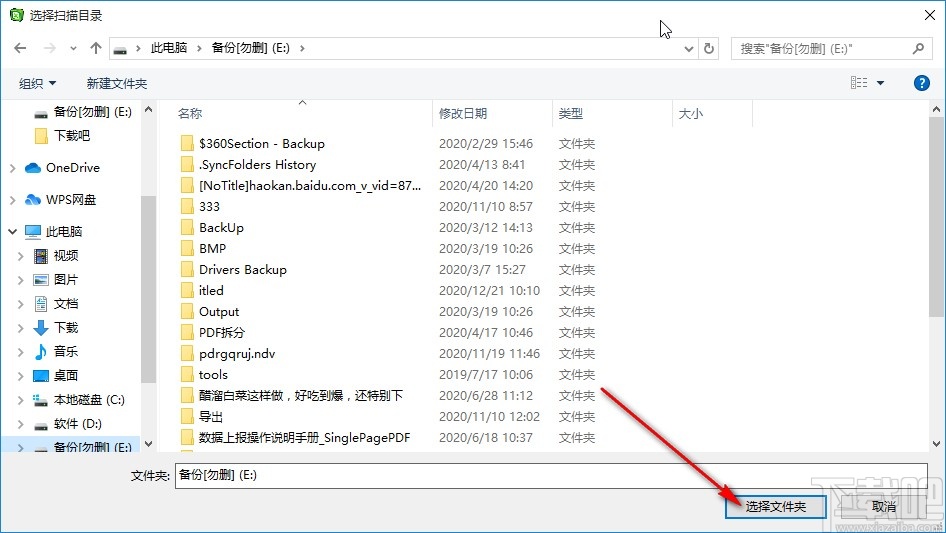Click 此电脑 in the address path
Viewport: 946px width, 533px height.
click(168, 48)
